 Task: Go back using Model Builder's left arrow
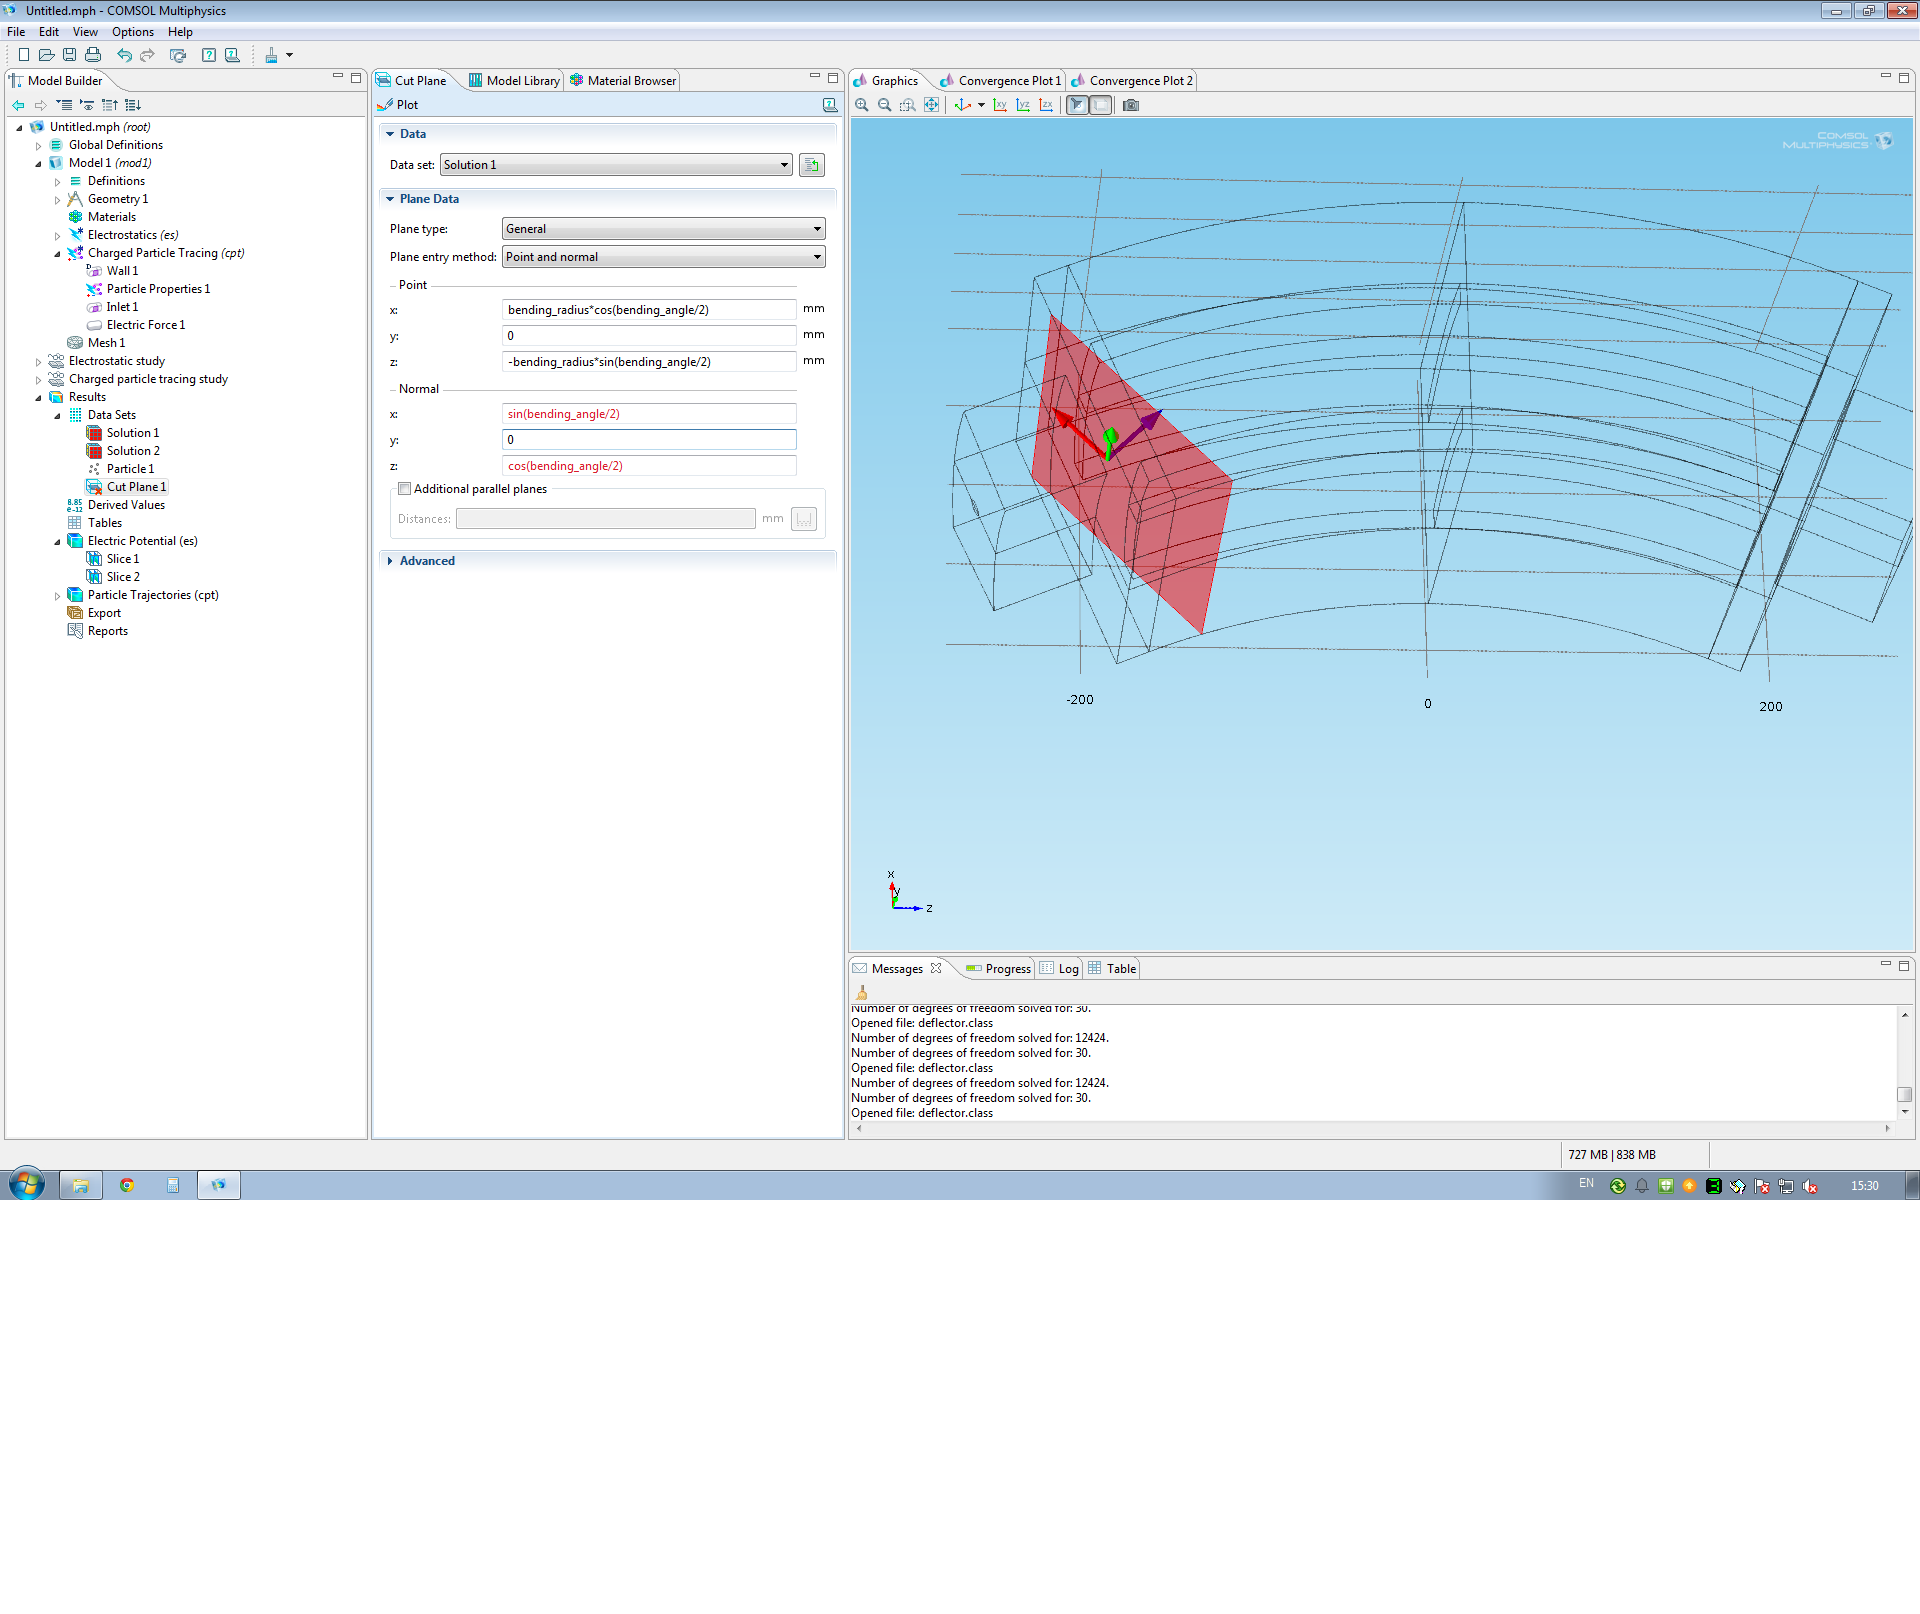click(18, 105)
